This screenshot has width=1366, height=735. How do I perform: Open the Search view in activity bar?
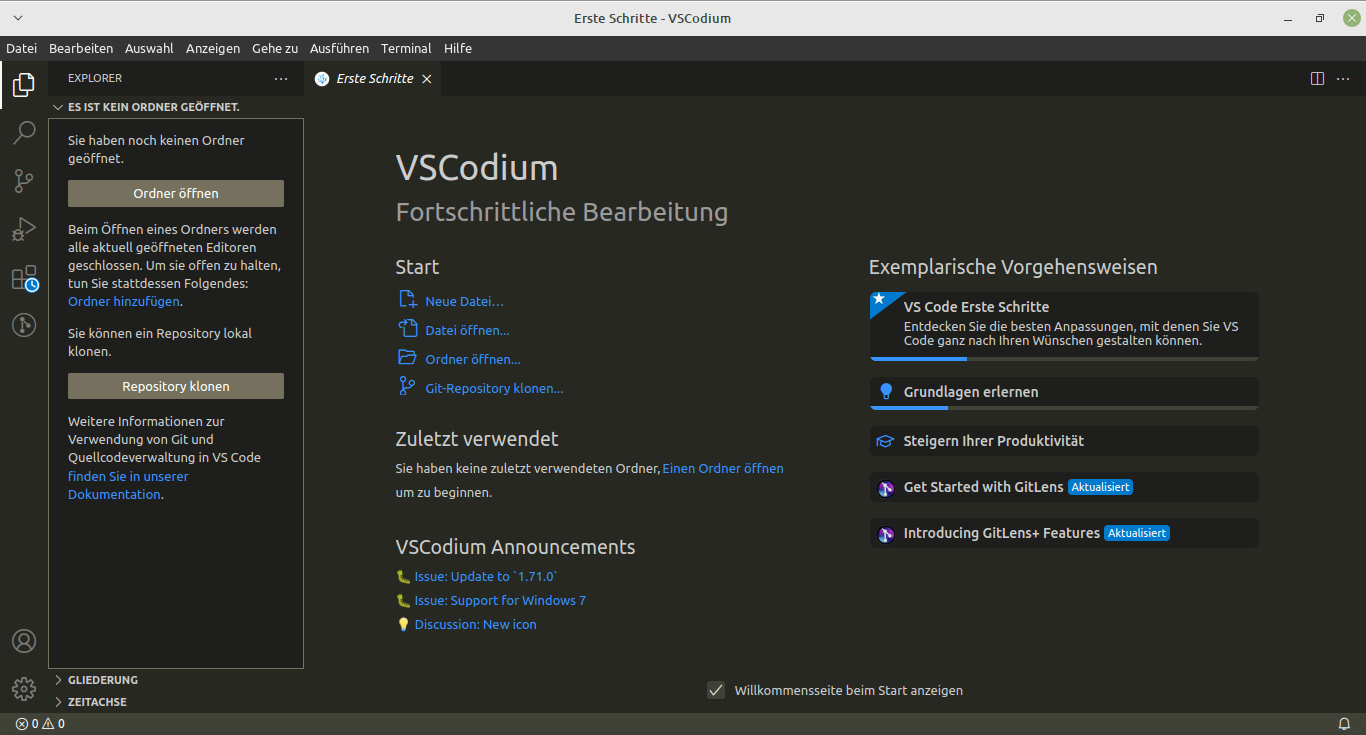[x=24, y=133]
